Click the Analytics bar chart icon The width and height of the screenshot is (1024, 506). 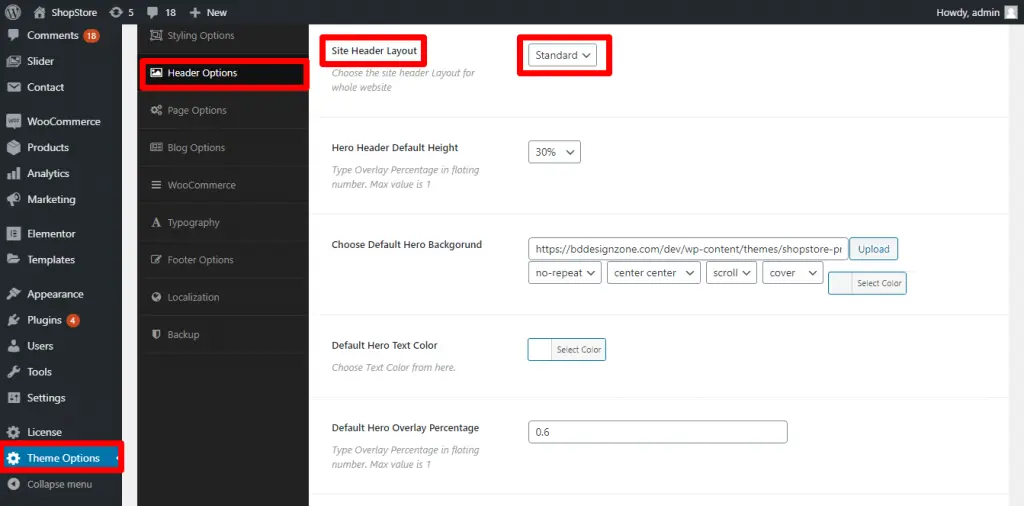tap(13, 174)
